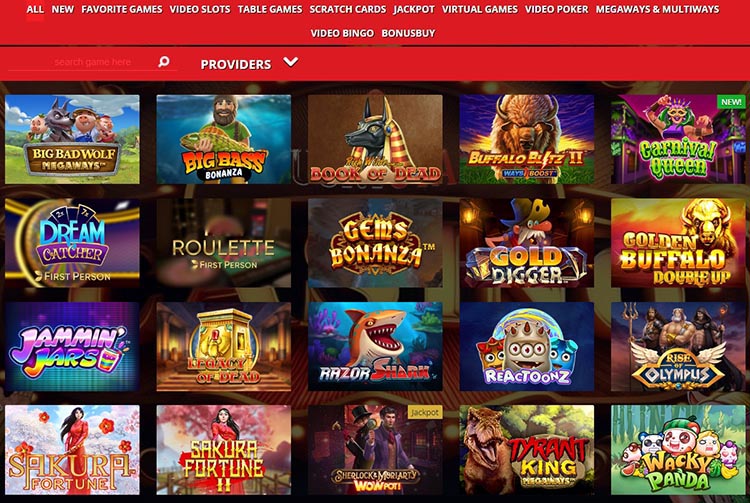
Task: Open the Jackpot games category
Action: [x=414, y=9]
